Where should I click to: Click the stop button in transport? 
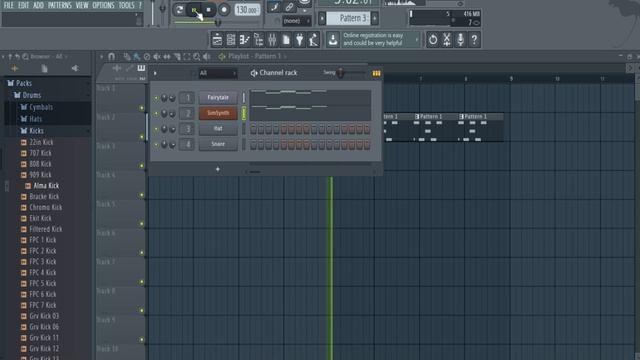pyautogui.click(x=209, y=9)
